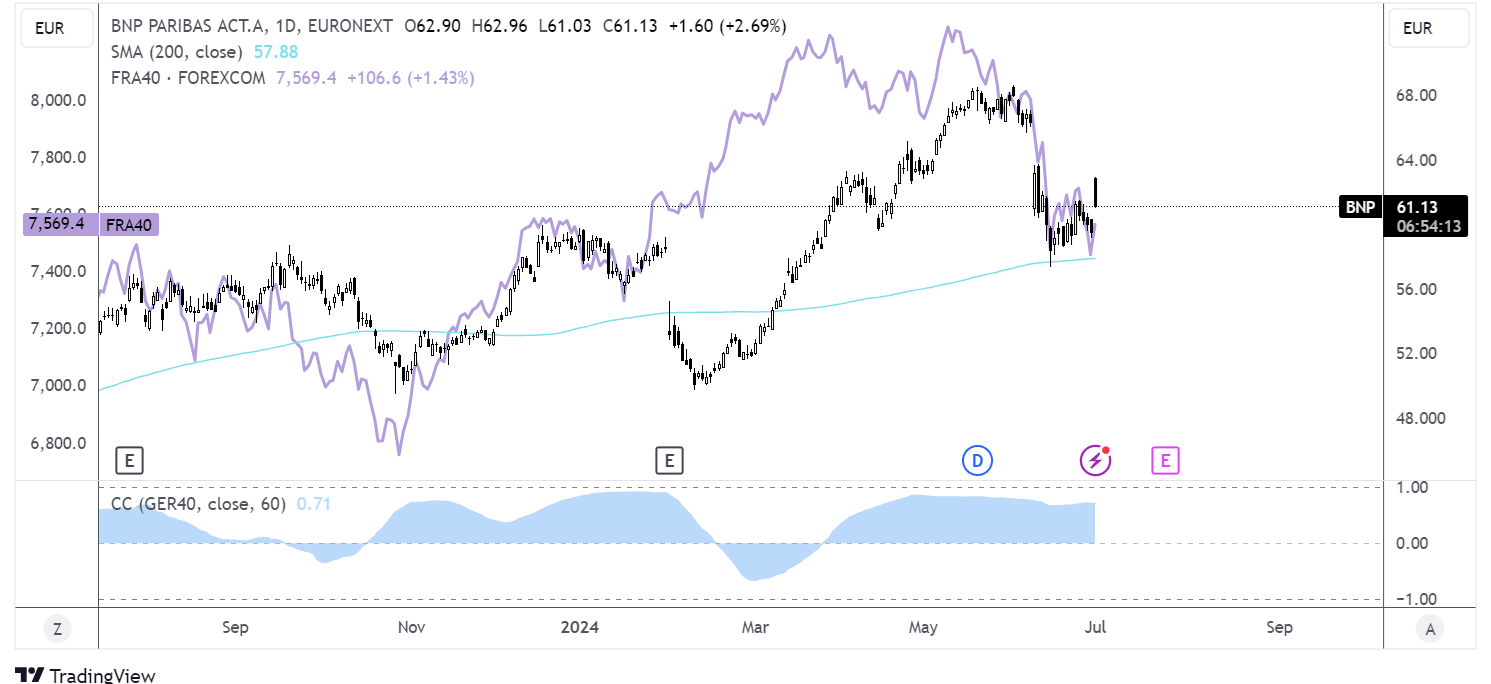Click the purple FRA40 7,569.4 scale label
Viewport: 1491px width, 684px height.
(x=90, y=224)
